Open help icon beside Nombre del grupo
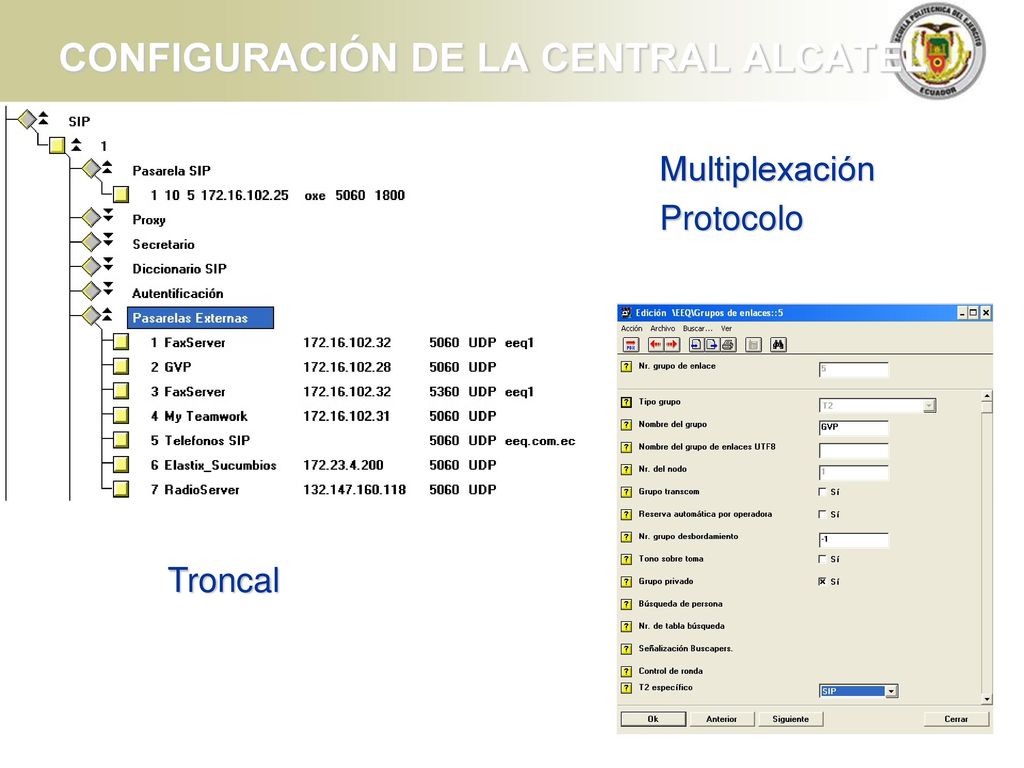The height and width of the screenshot is (768, 1024). click(x=626, y=424)
